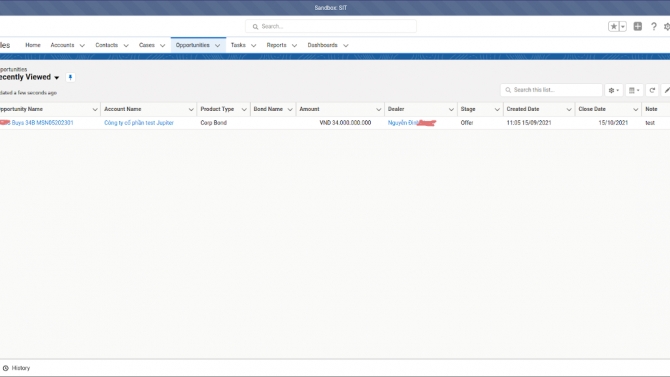Click the global Search field
This screenshot has width=670, height=377.
[331, 27]
